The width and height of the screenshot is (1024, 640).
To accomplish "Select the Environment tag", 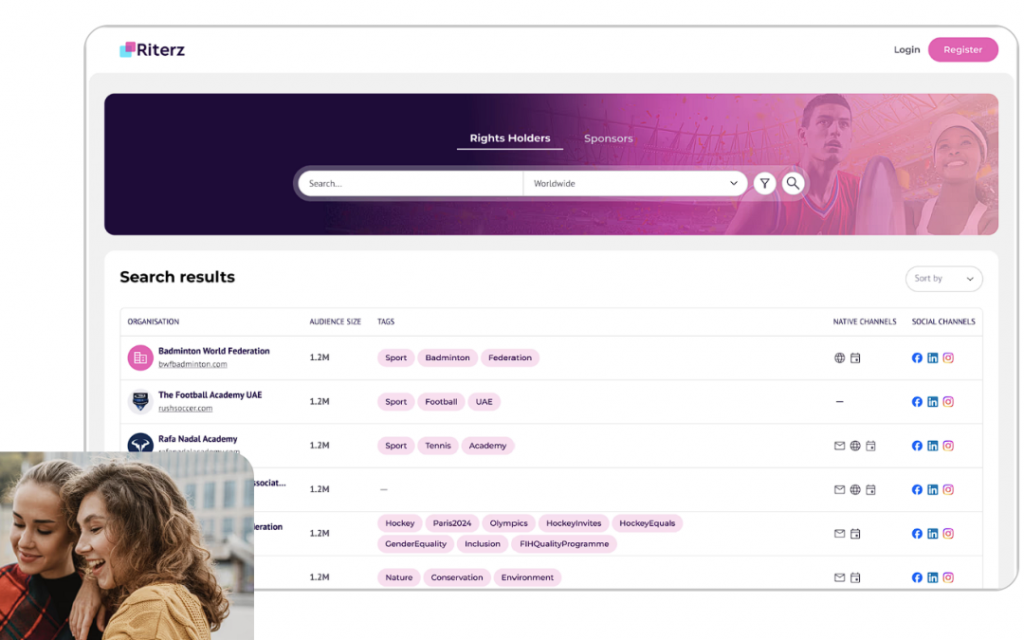I will coord(527,577).
